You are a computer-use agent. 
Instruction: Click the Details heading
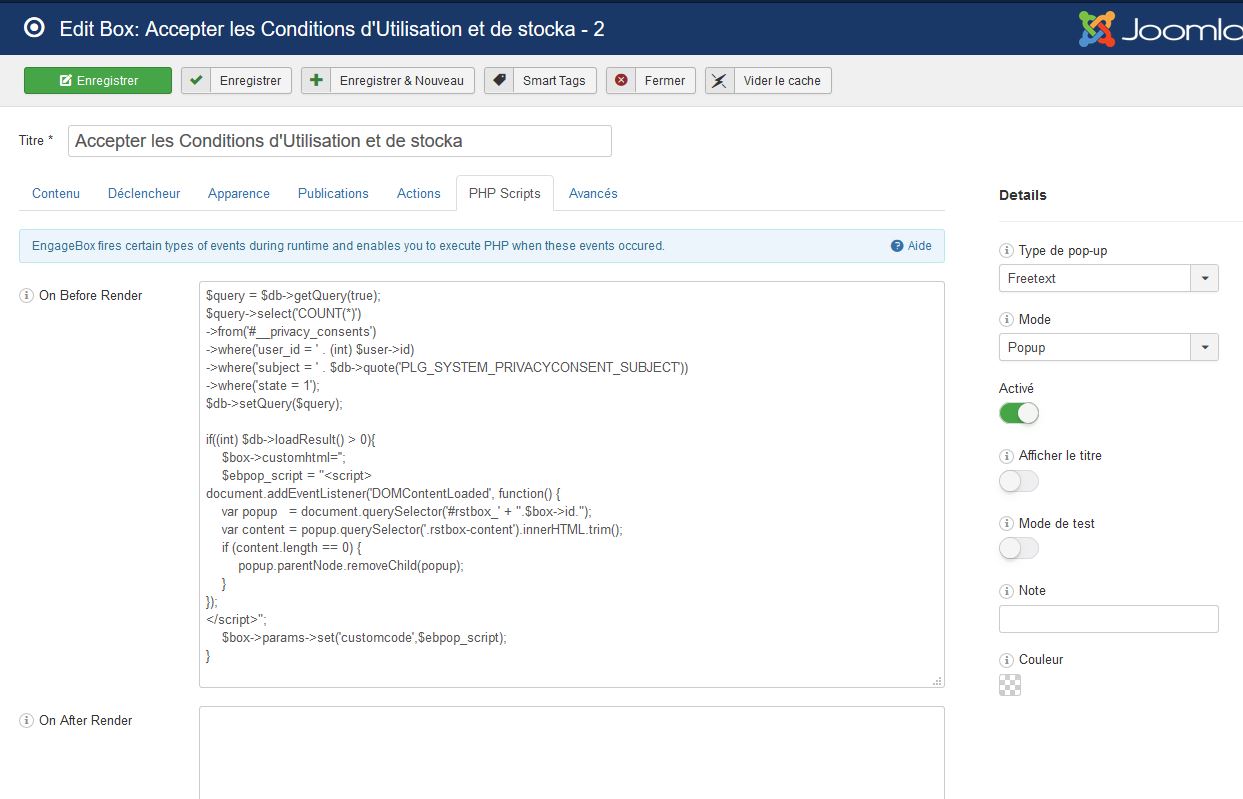pos(1023,195)
